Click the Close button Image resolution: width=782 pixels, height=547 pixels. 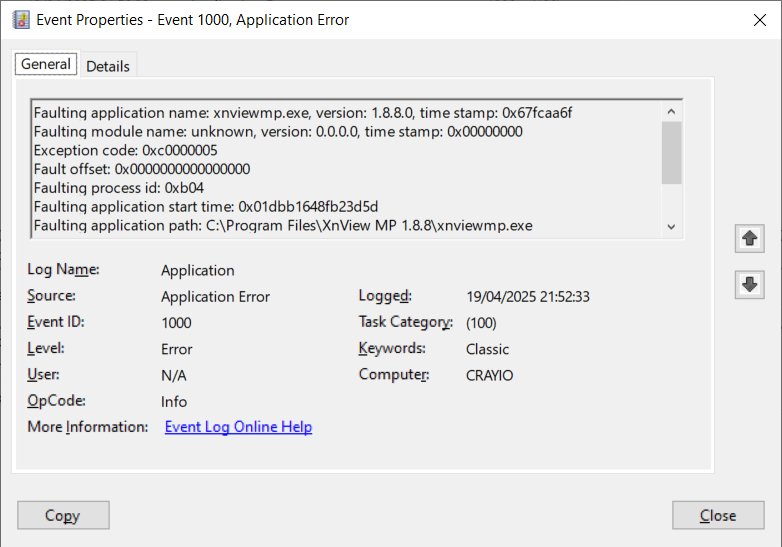pos(718,515)
